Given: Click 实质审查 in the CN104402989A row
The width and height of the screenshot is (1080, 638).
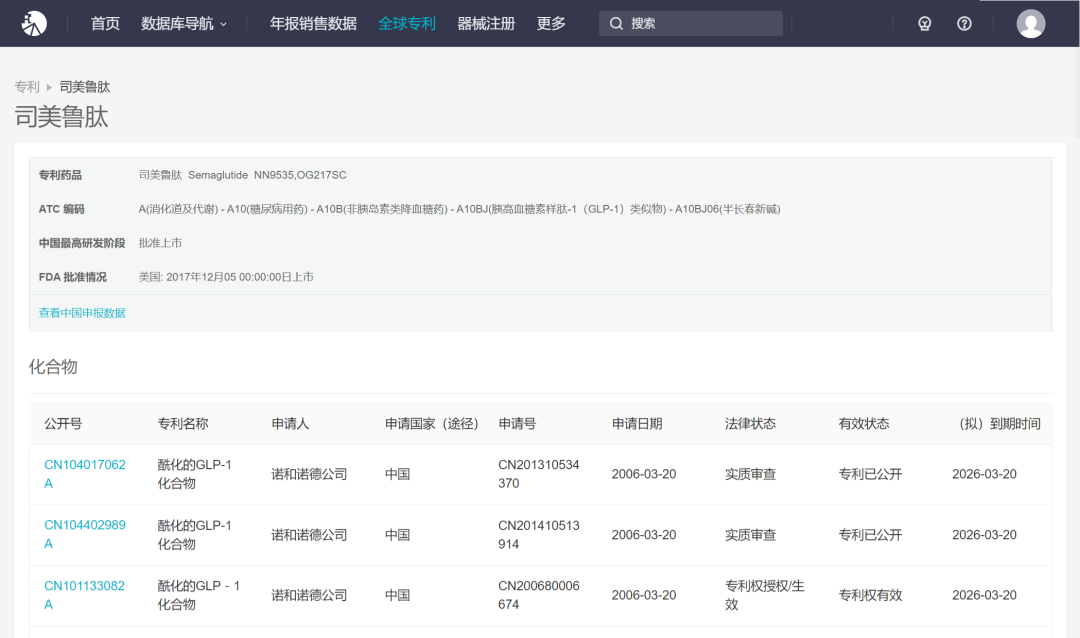Looking at the screenshot, I should coord(751,535).
